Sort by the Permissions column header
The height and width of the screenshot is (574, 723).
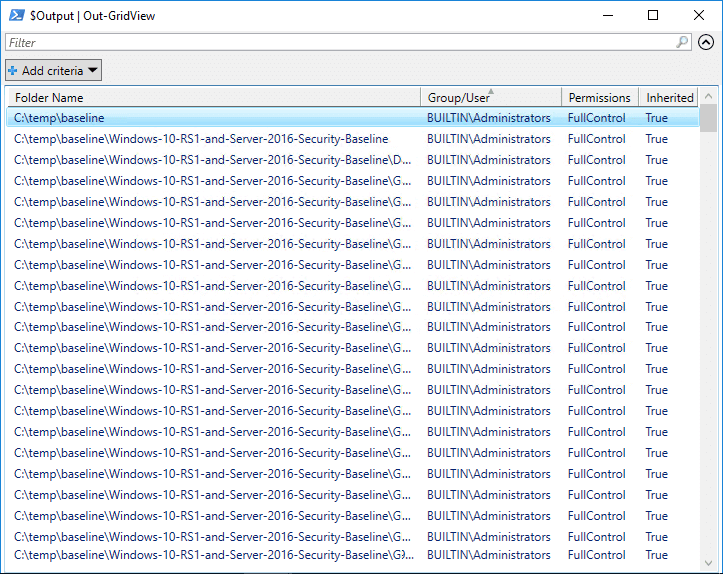point(599,97)
